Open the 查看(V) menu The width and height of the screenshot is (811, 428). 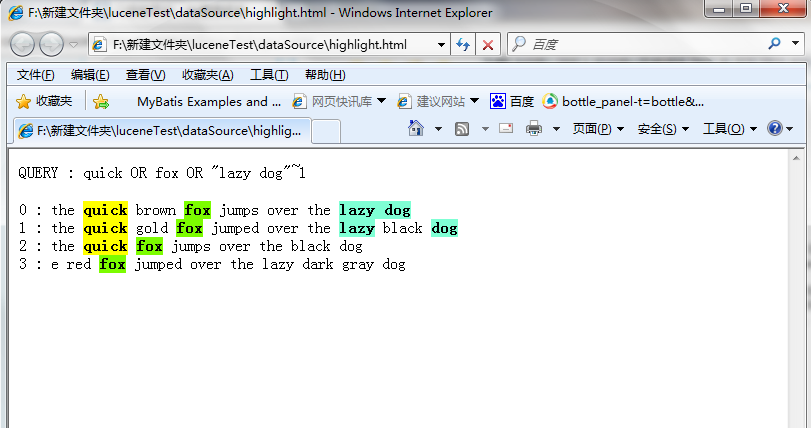(145, 75)
